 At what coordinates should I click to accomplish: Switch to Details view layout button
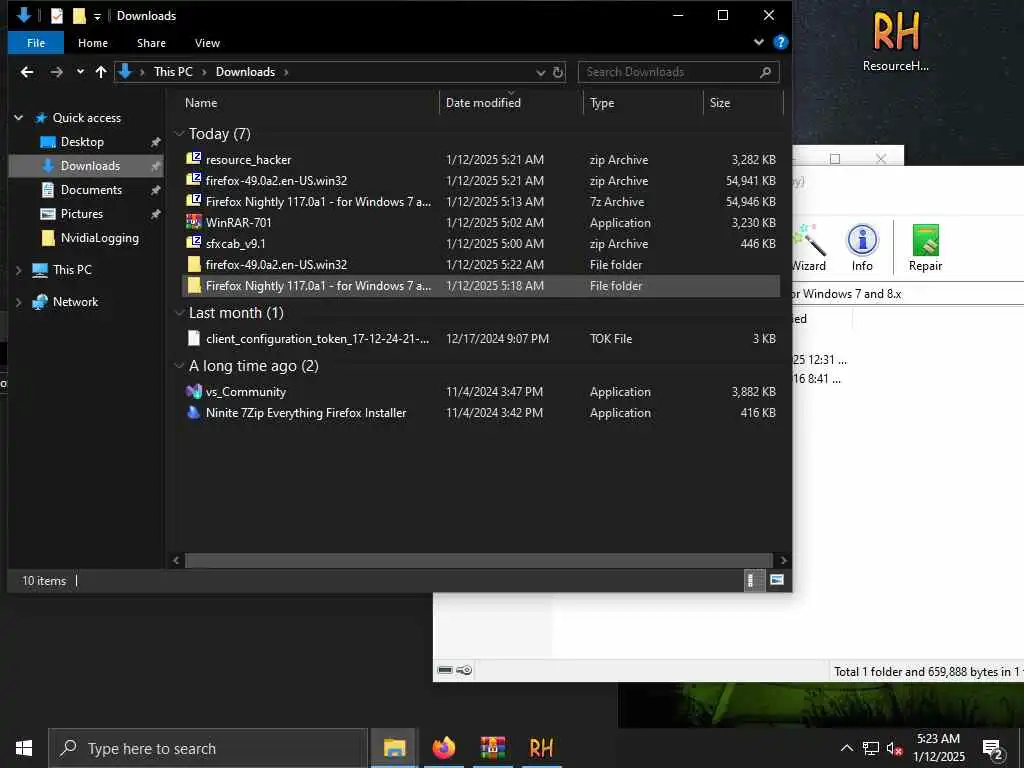752,580
